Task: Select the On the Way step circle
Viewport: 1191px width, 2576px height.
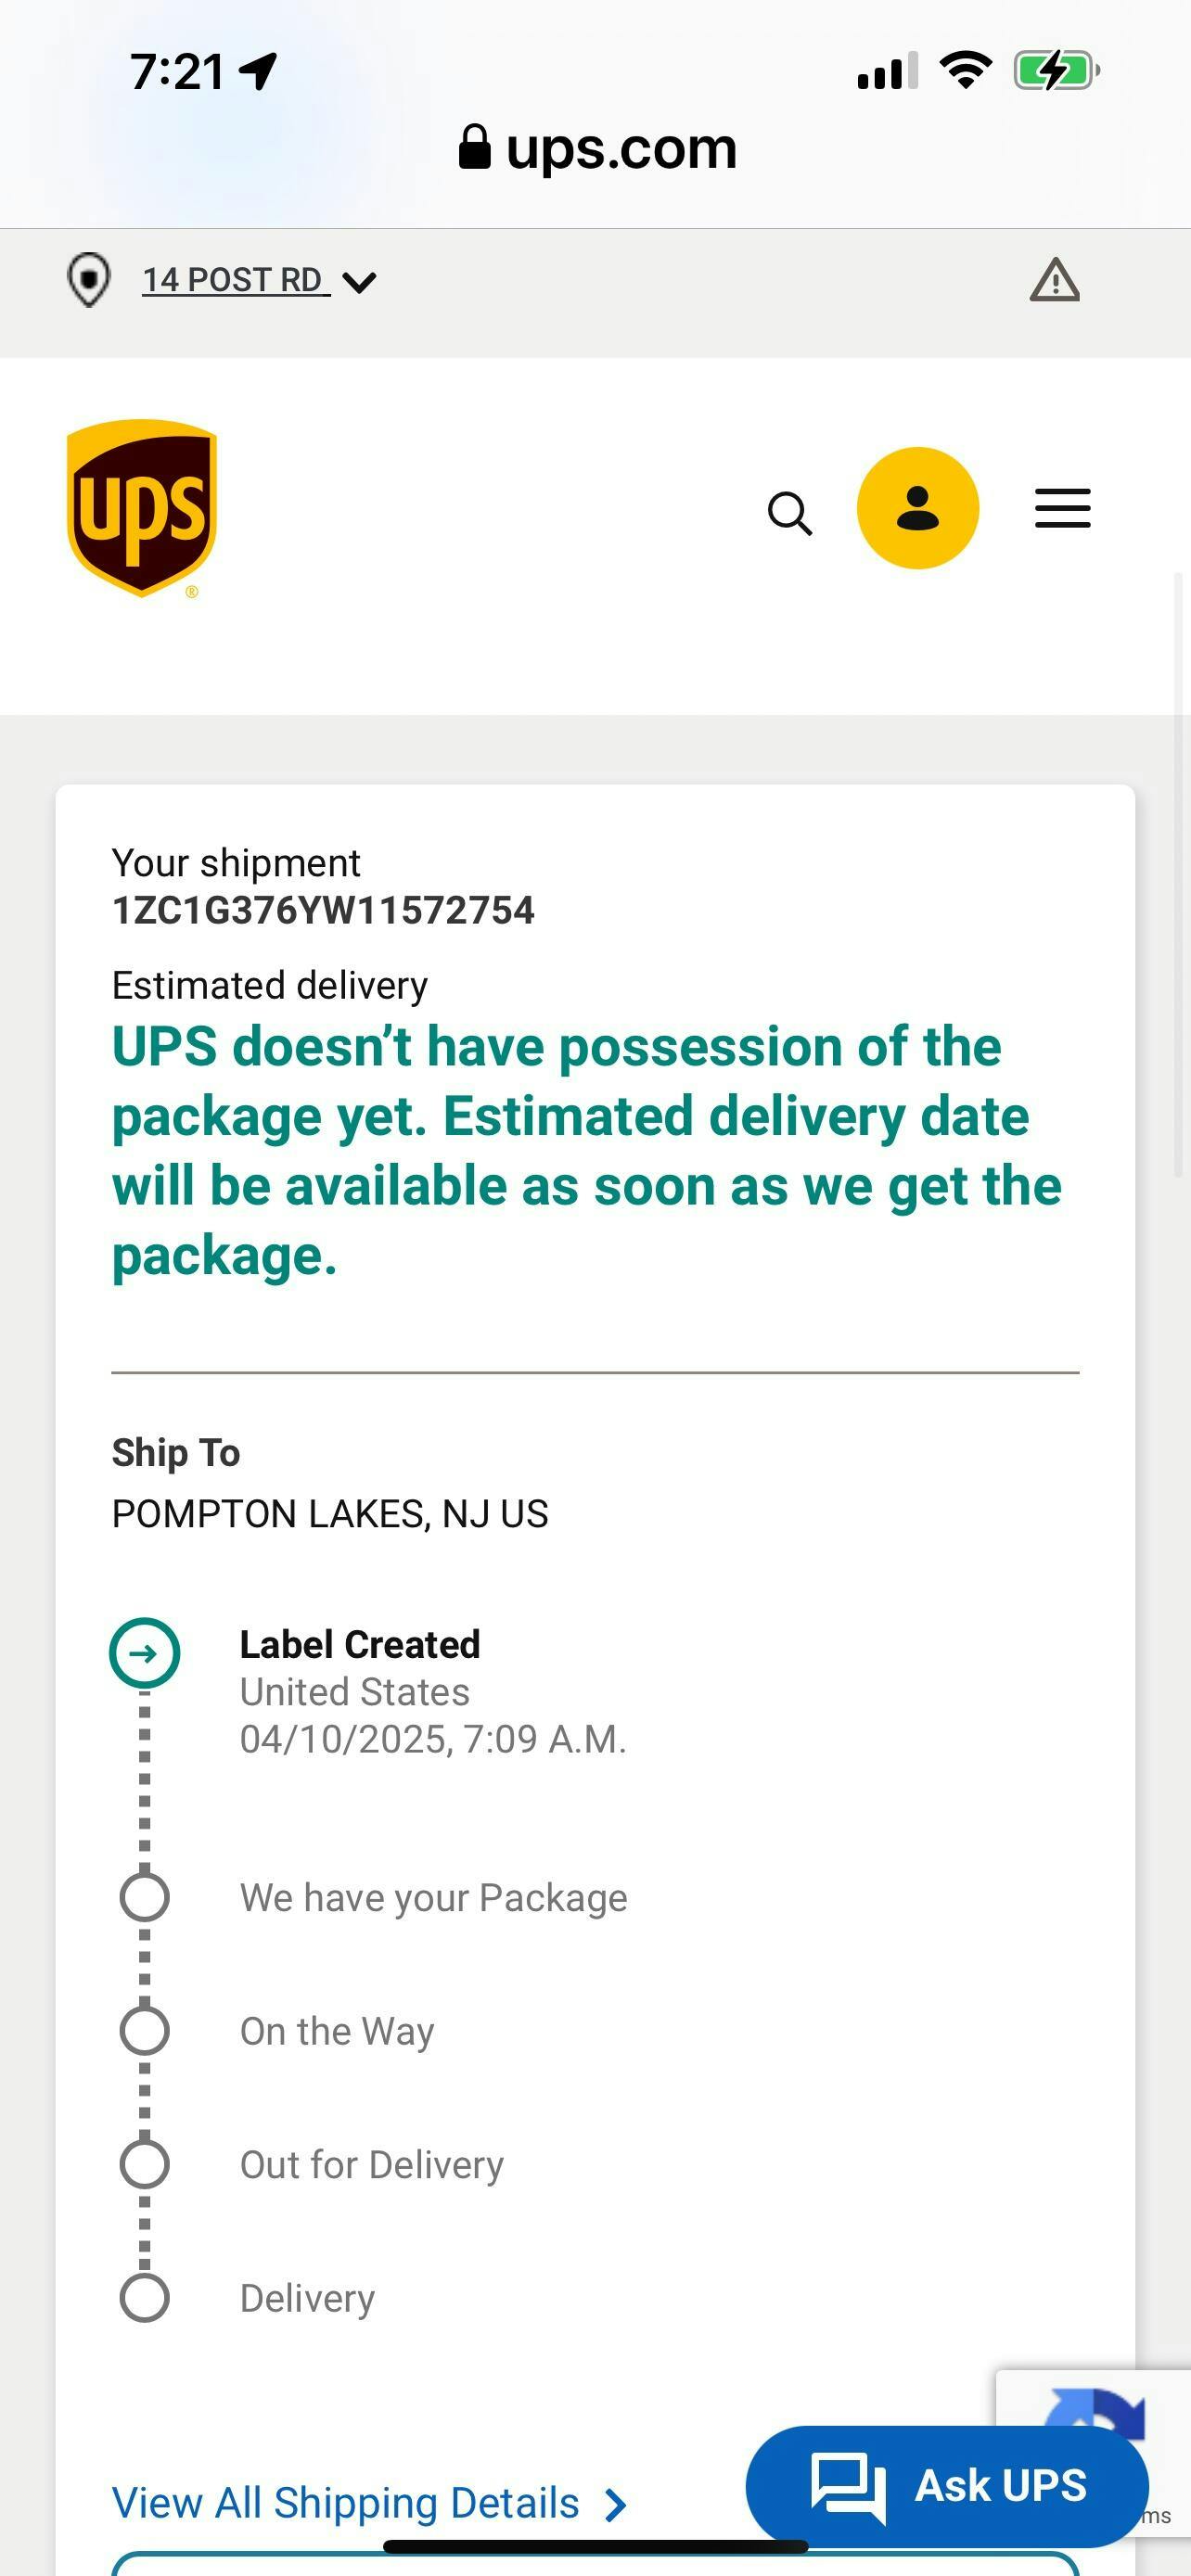Action: click(145, 2030)
